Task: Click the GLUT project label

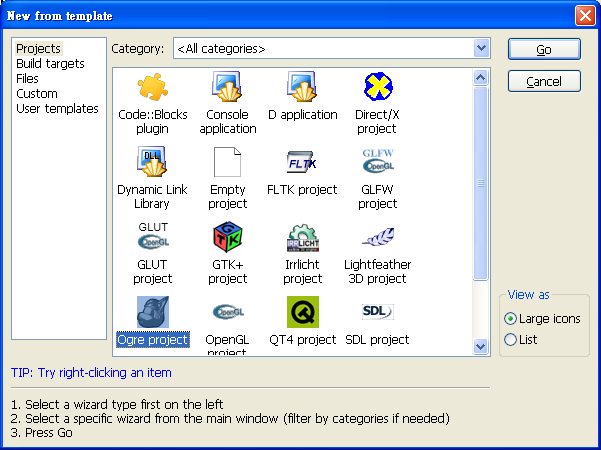Action: (x=153, y=271)
